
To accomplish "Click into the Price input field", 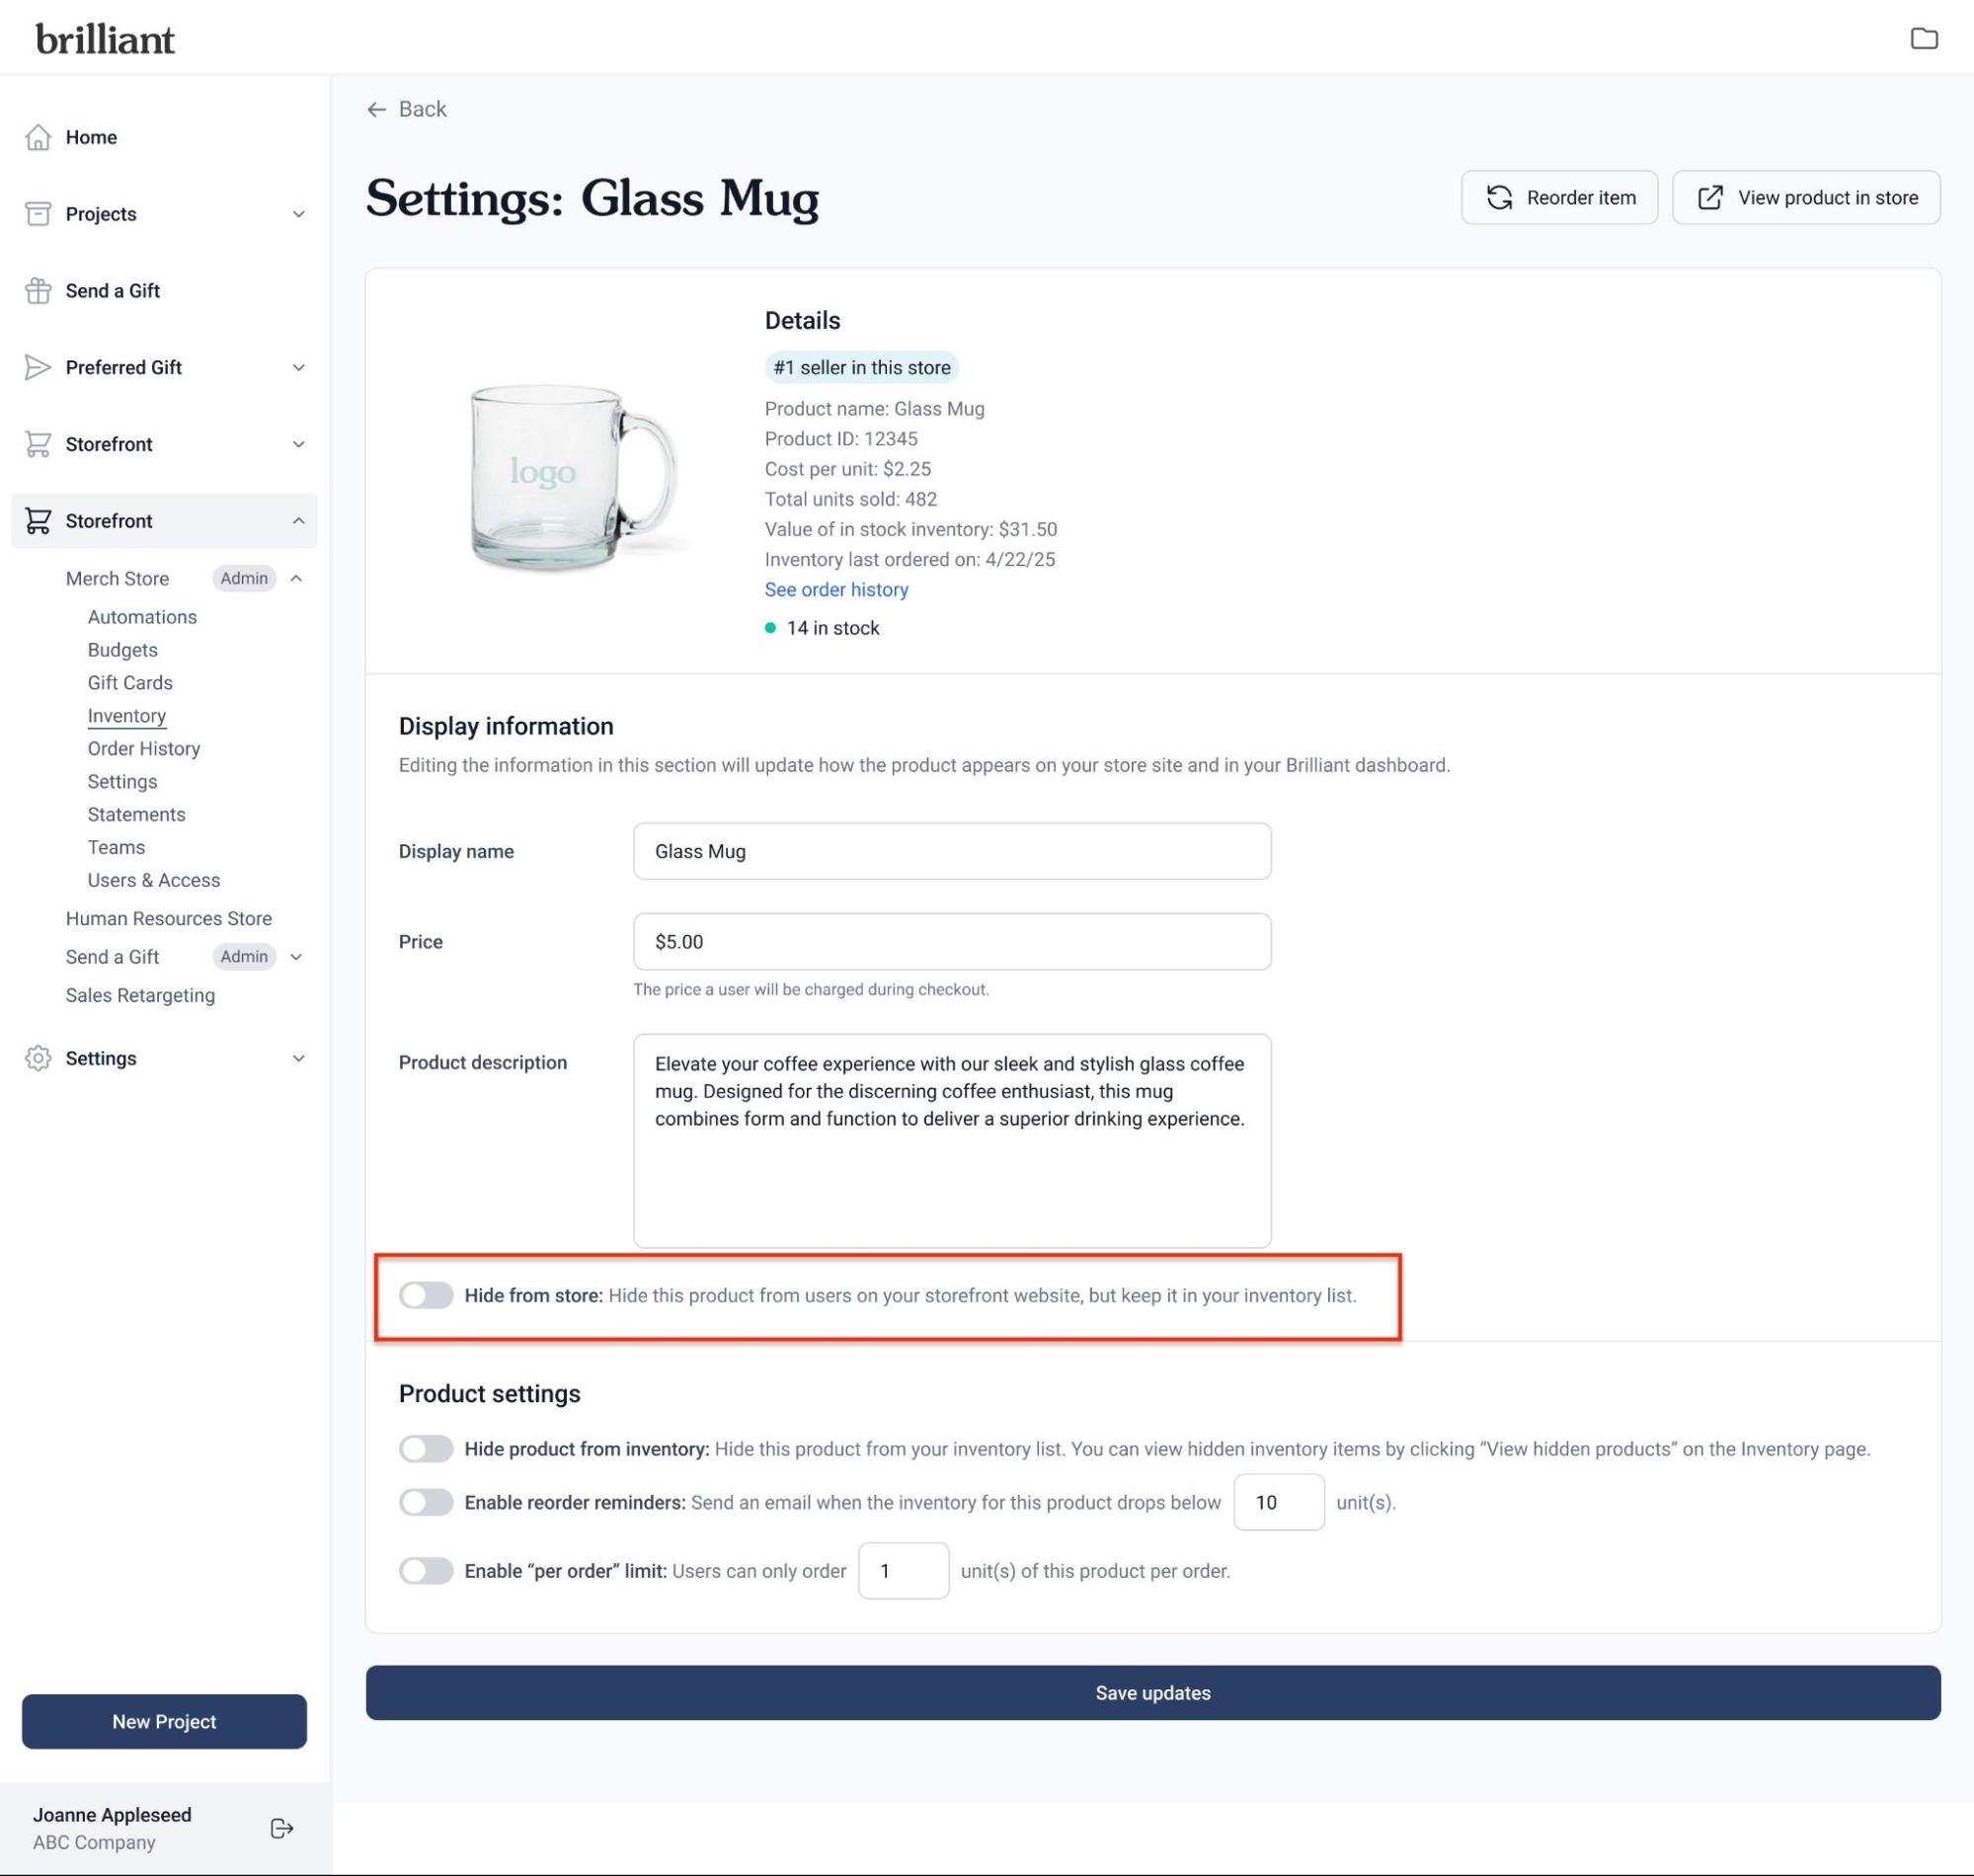I will (951, 941).
